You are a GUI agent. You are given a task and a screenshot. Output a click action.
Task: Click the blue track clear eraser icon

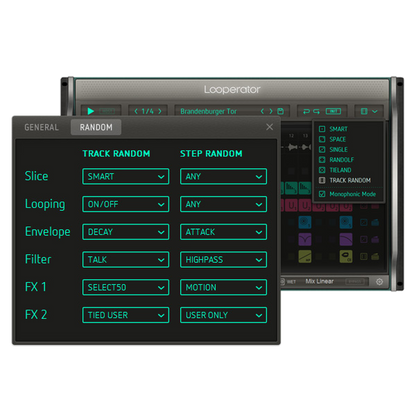[375, 222]
